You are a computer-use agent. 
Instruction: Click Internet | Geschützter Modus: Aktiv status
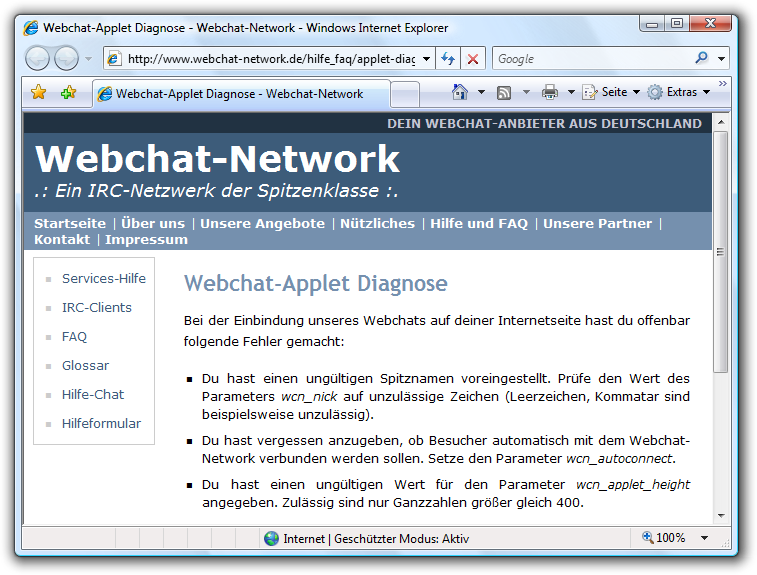pyautogui.click(x=376, y=539)
